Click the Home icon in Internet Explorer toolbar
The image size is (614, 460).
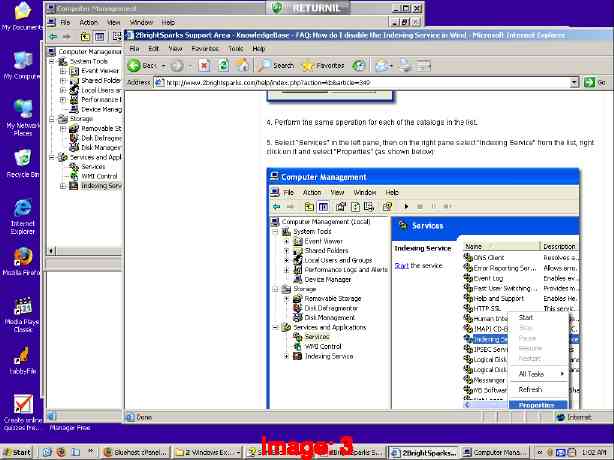242,66
